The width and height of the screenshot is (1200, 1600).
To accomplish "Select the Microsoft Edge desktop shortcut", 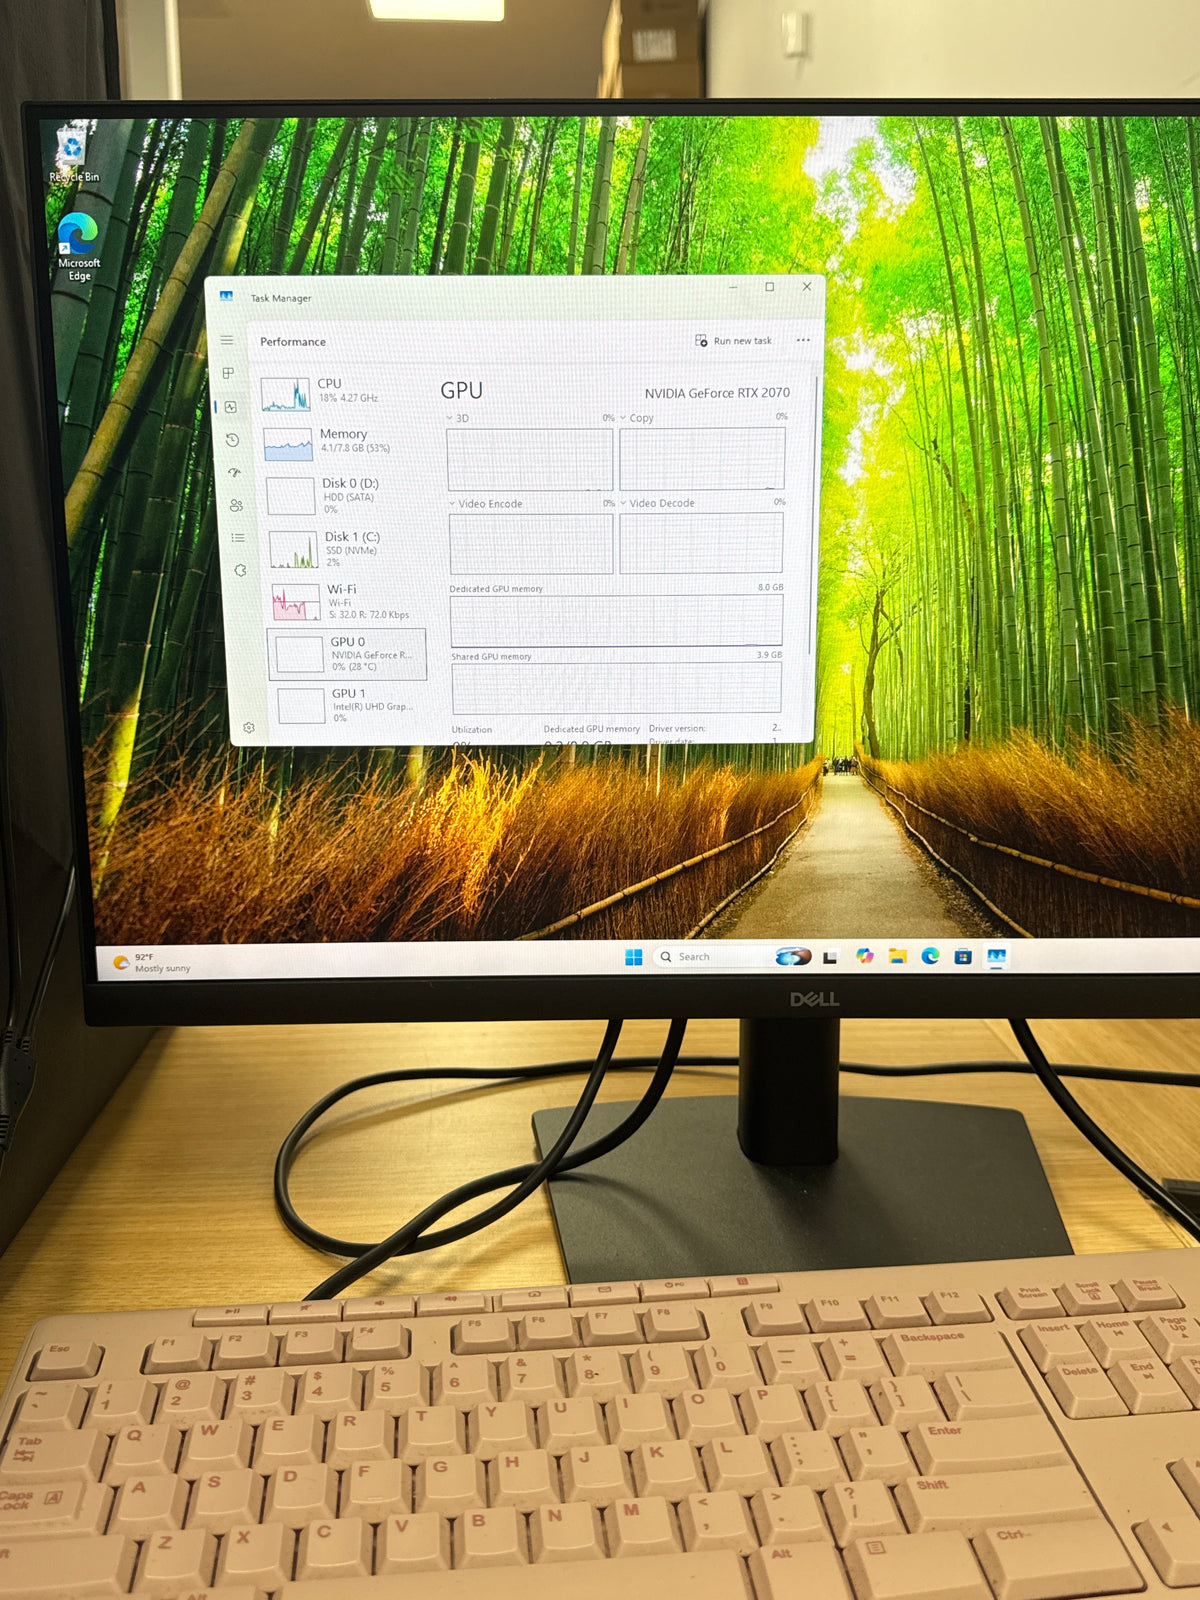I will [78, 248].
